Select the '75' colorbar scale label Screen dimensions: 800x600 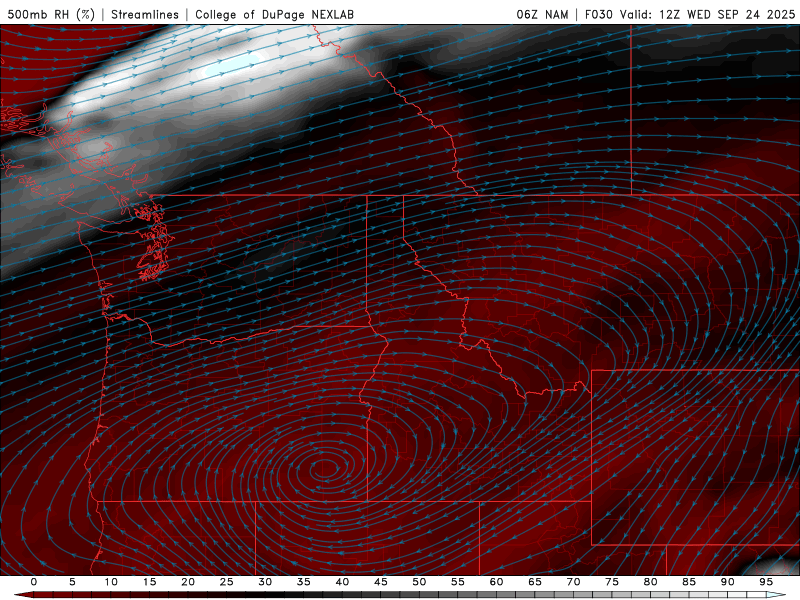click(612, 582)
